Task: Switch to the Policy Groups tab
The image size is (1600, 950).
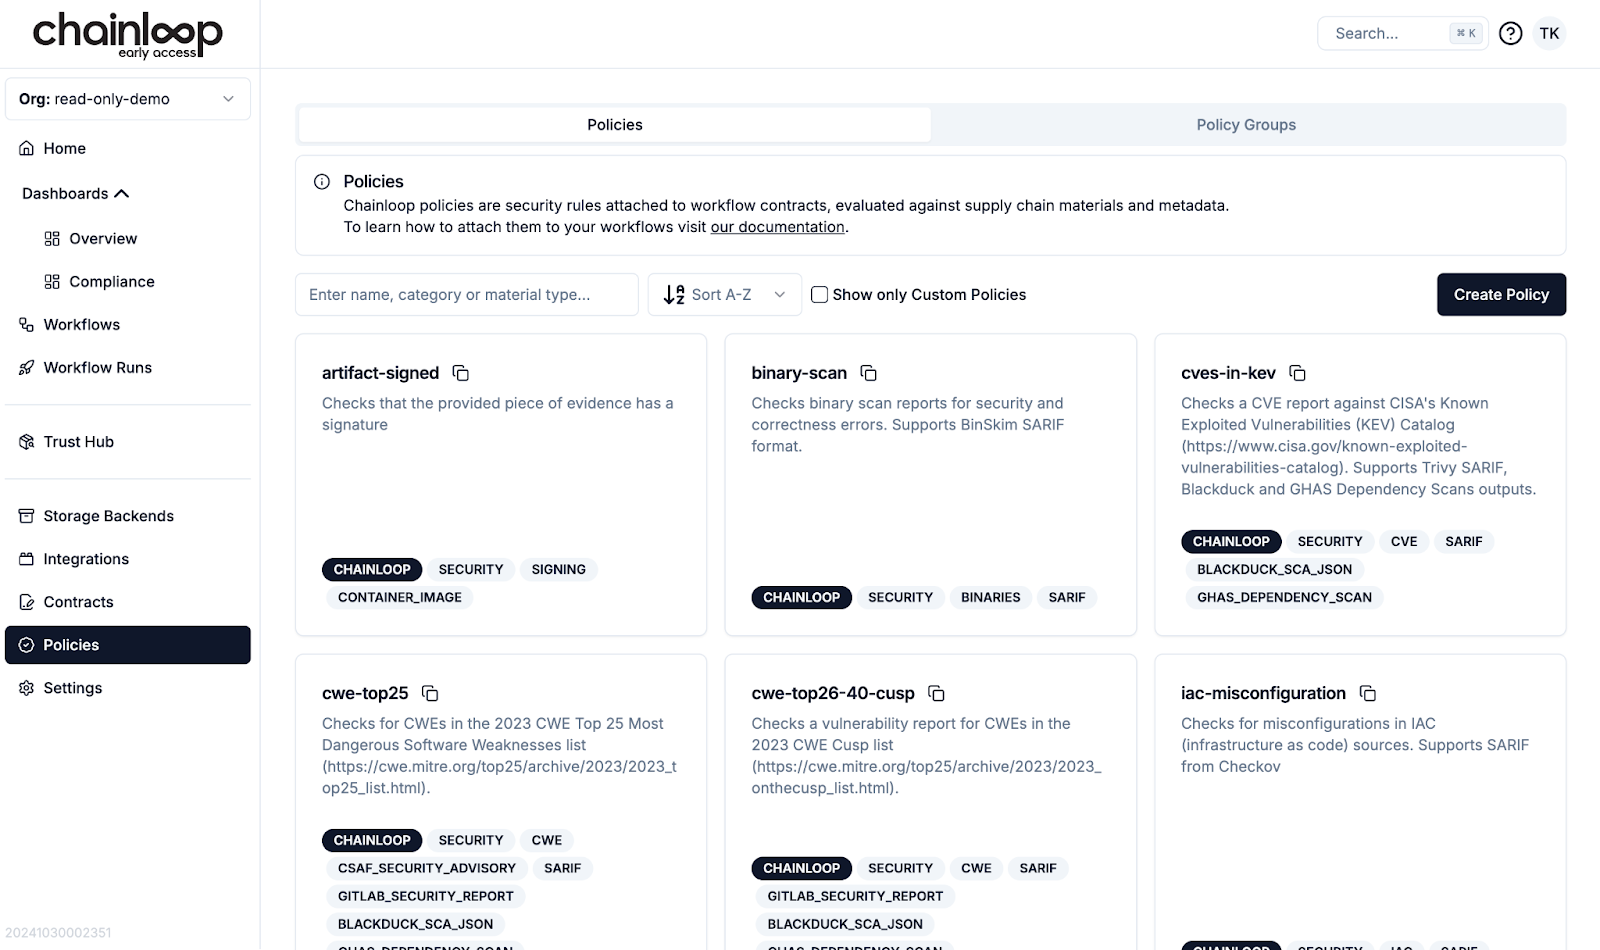Action: point(1246,125)
